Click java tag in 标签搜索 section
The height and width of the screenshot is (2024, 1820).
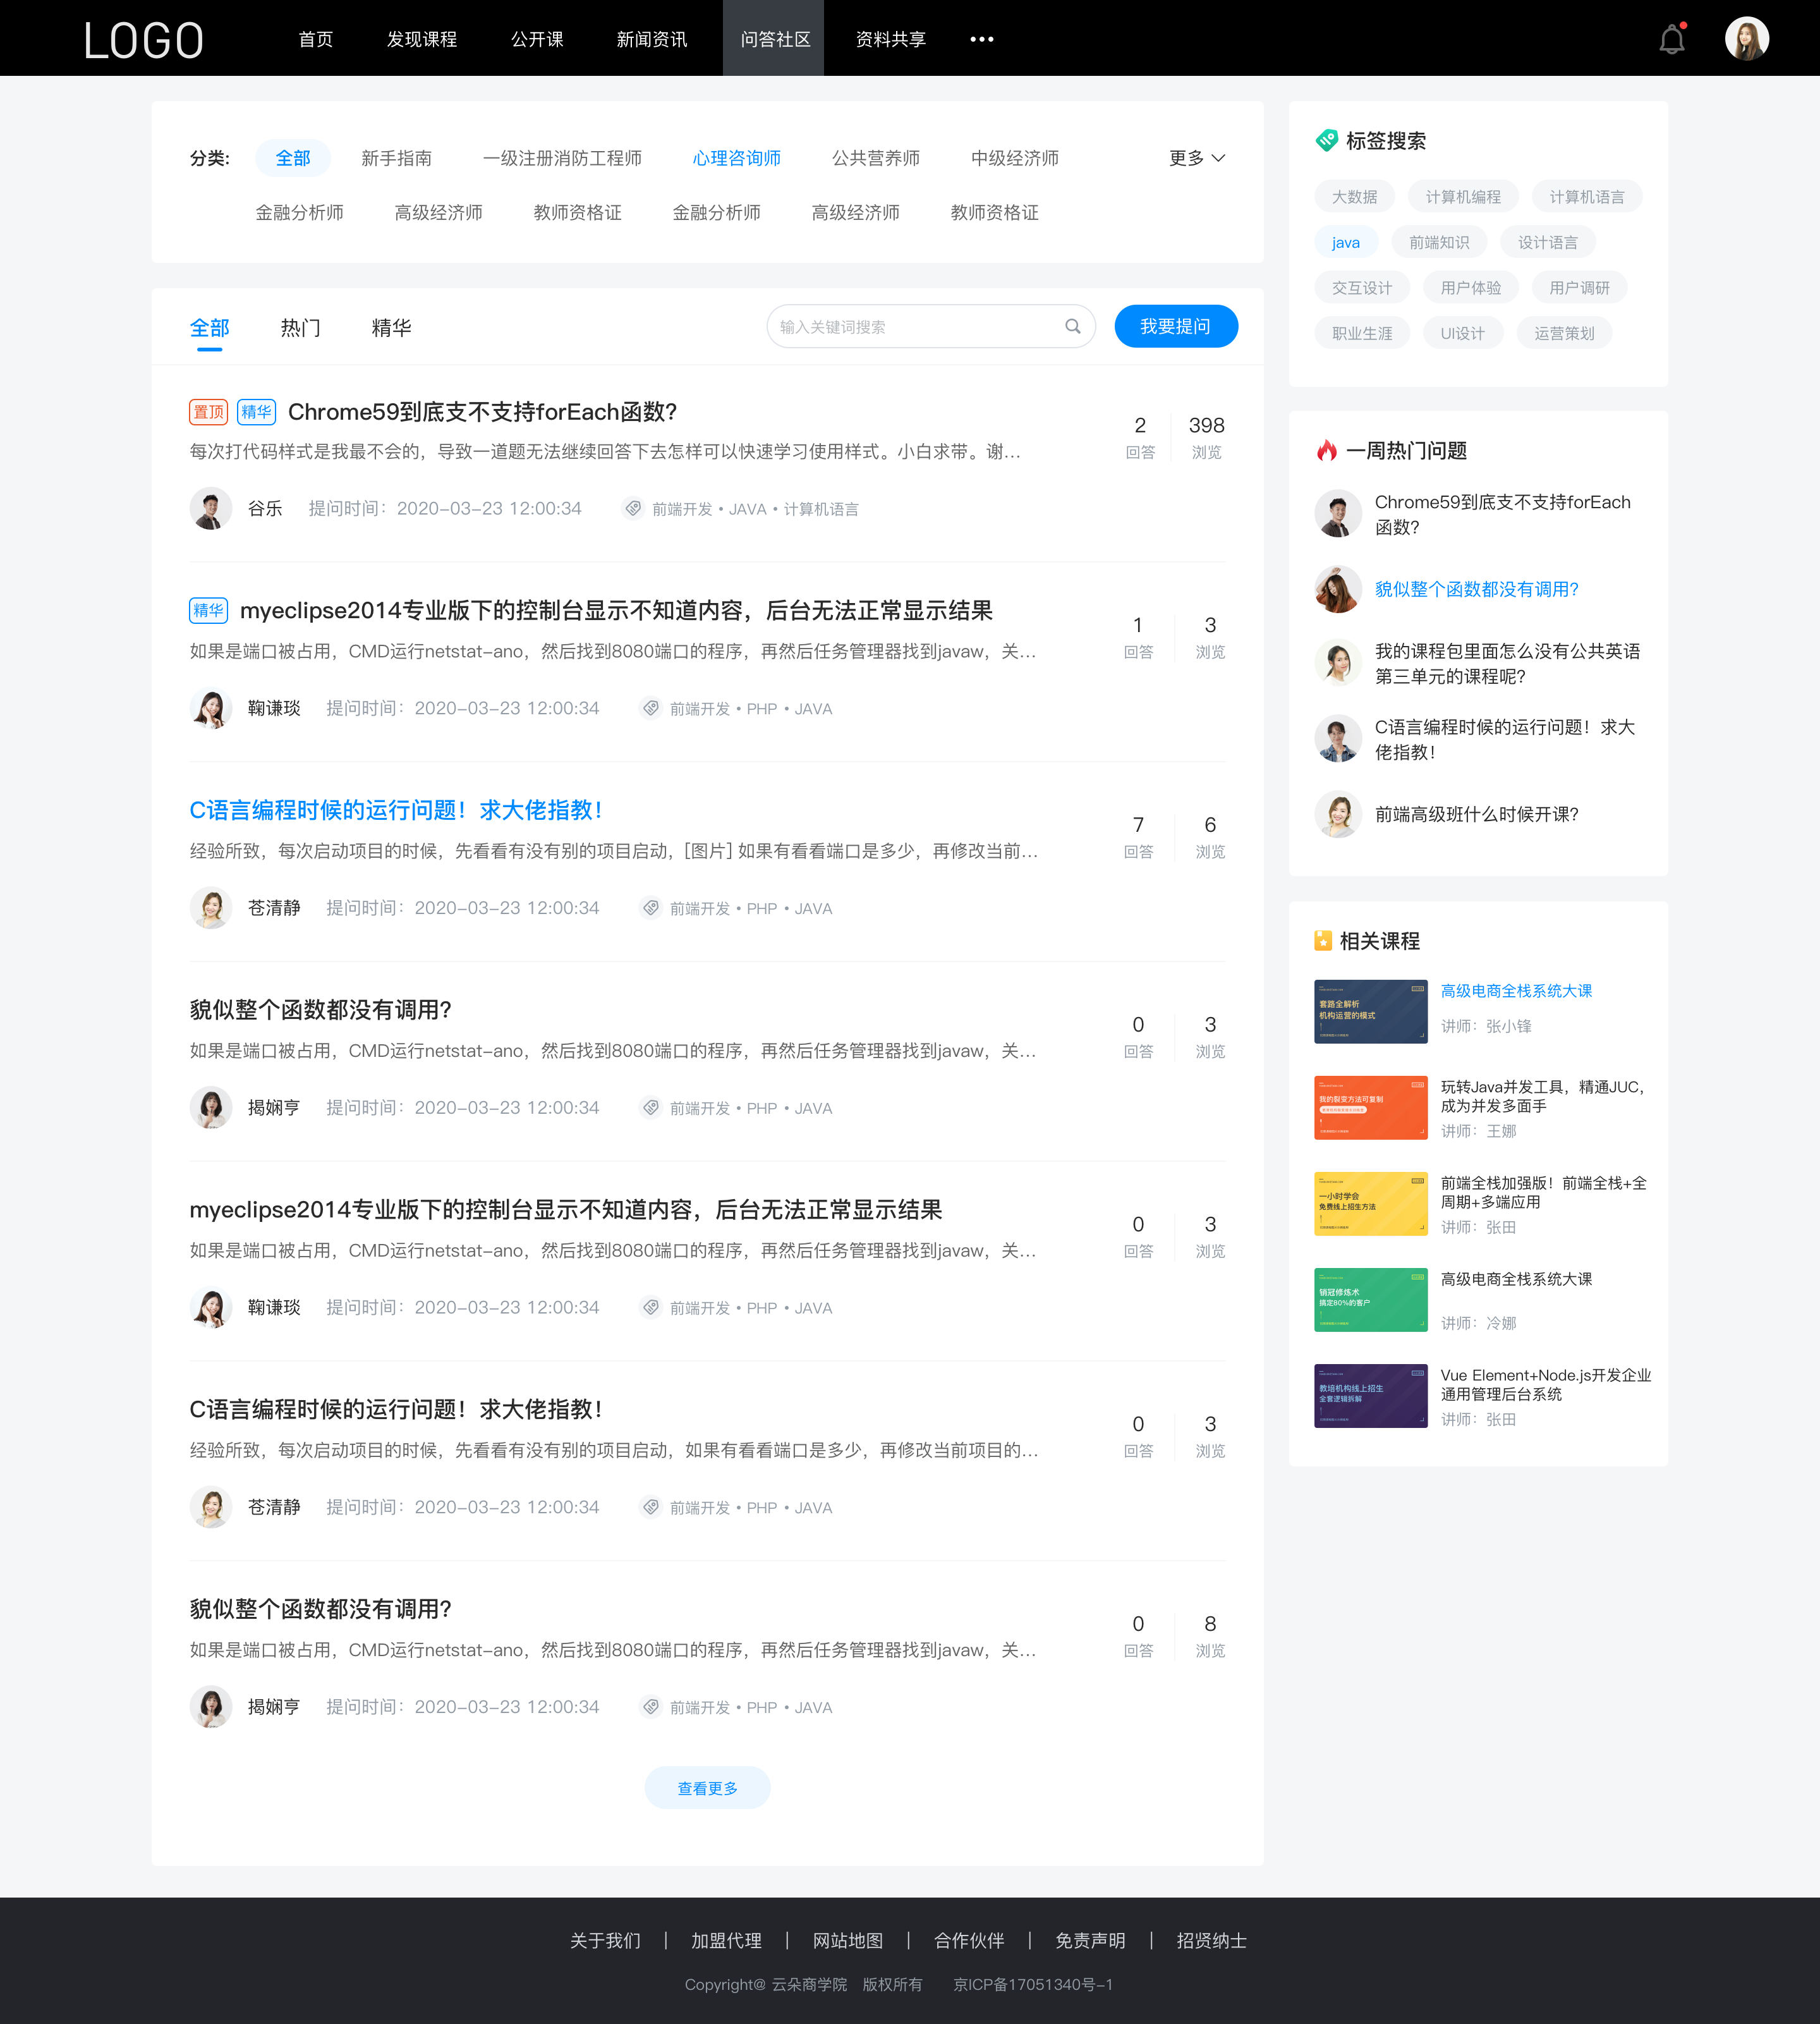(x=1345, y=241)
